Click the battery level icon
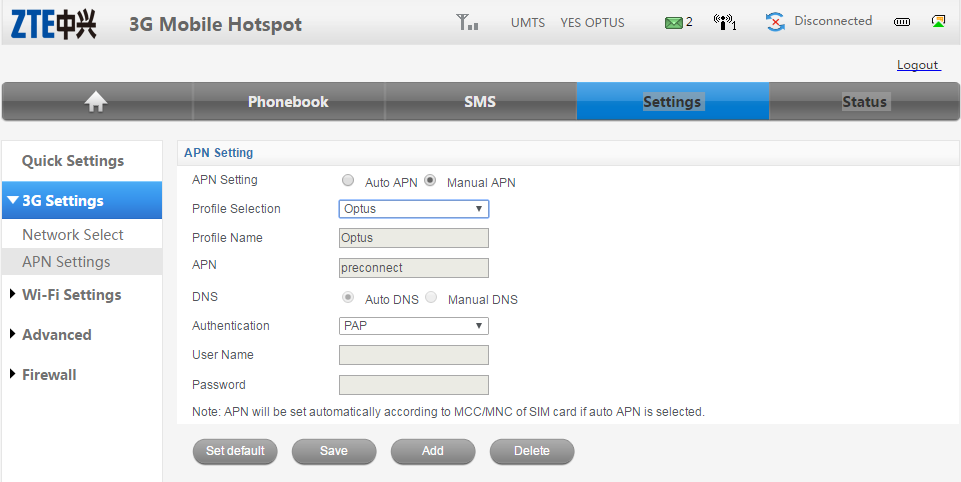Viewport: 961px width, 482px height. pos(902,22)
